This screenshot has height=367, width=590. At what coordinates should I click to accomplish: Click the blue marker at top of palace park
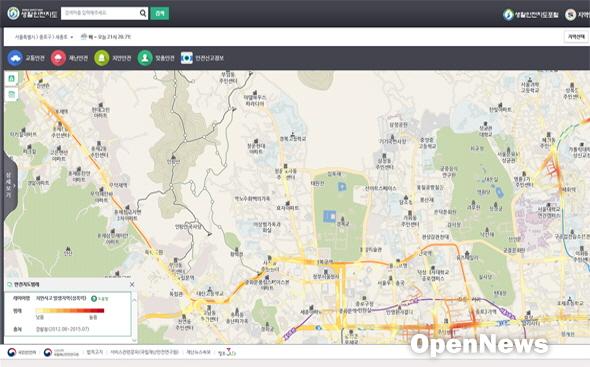click(x=342, y=186)
